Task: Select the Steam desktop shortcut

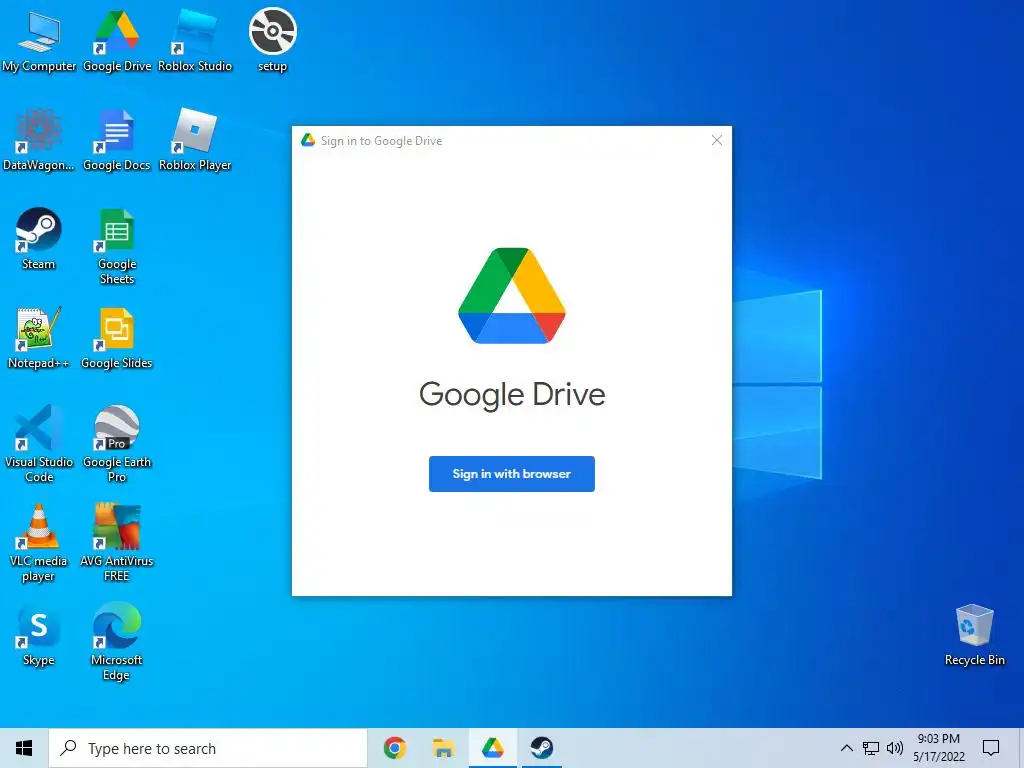Action: click(39, 239)
